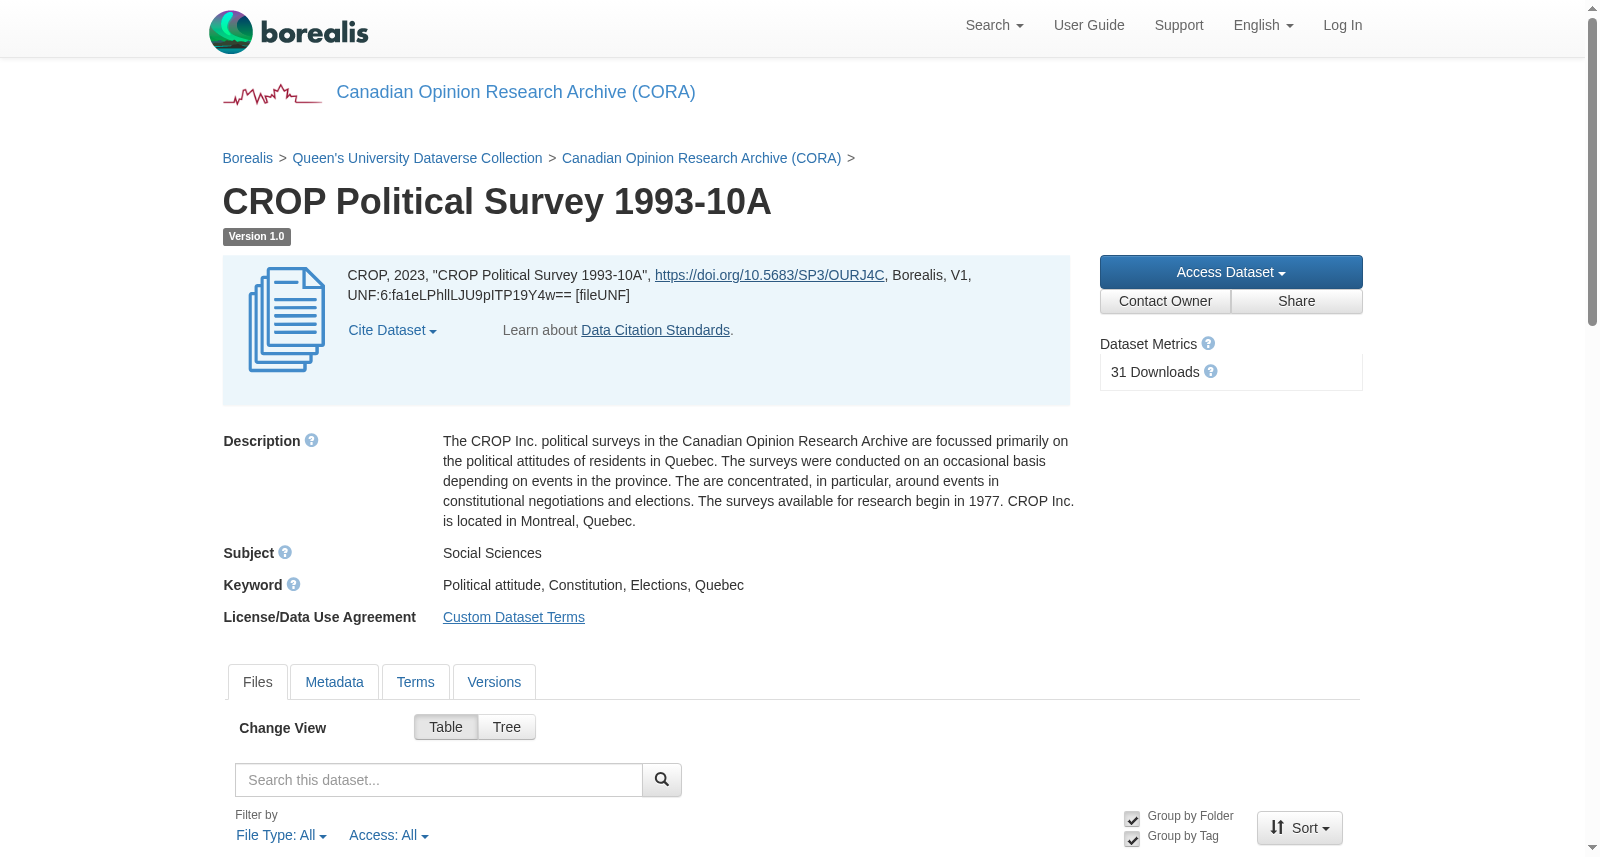Click the Downloads help question mark icon
Screen dimensions: 1600x857
tap(1211, 371)
